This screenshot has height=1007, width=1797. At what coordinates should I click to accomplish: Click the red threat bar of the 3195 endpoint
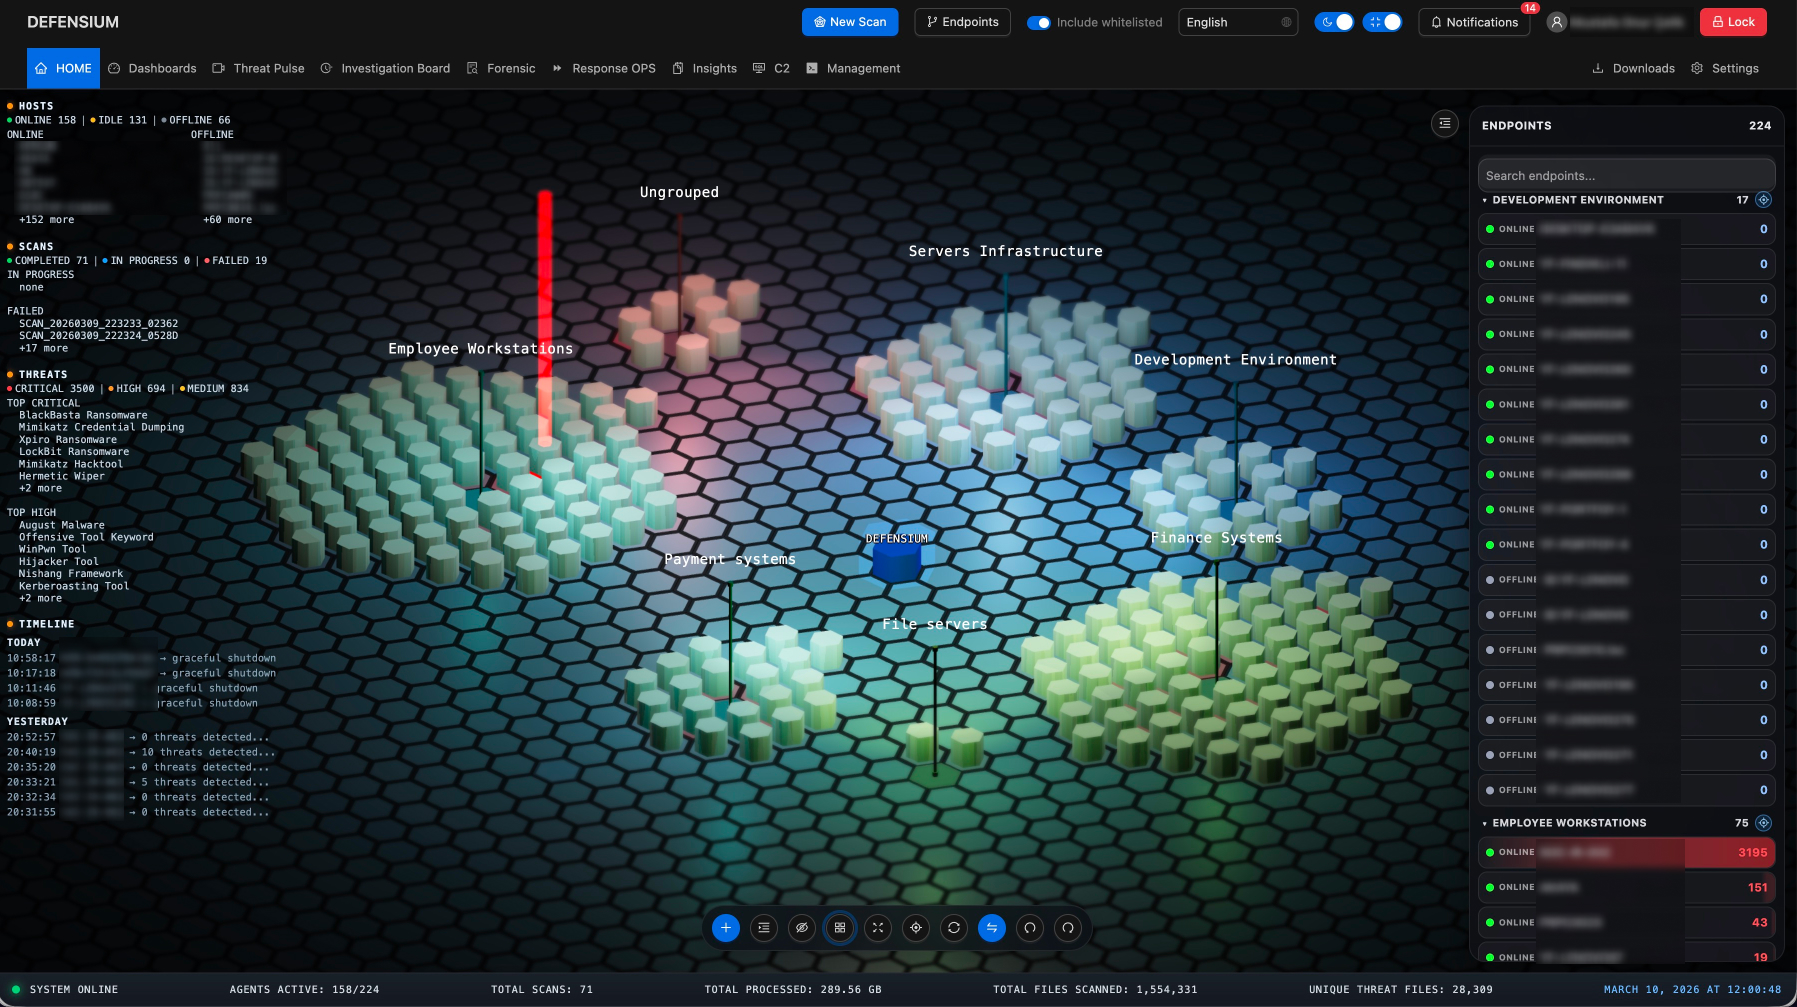tap(1730, 853)
